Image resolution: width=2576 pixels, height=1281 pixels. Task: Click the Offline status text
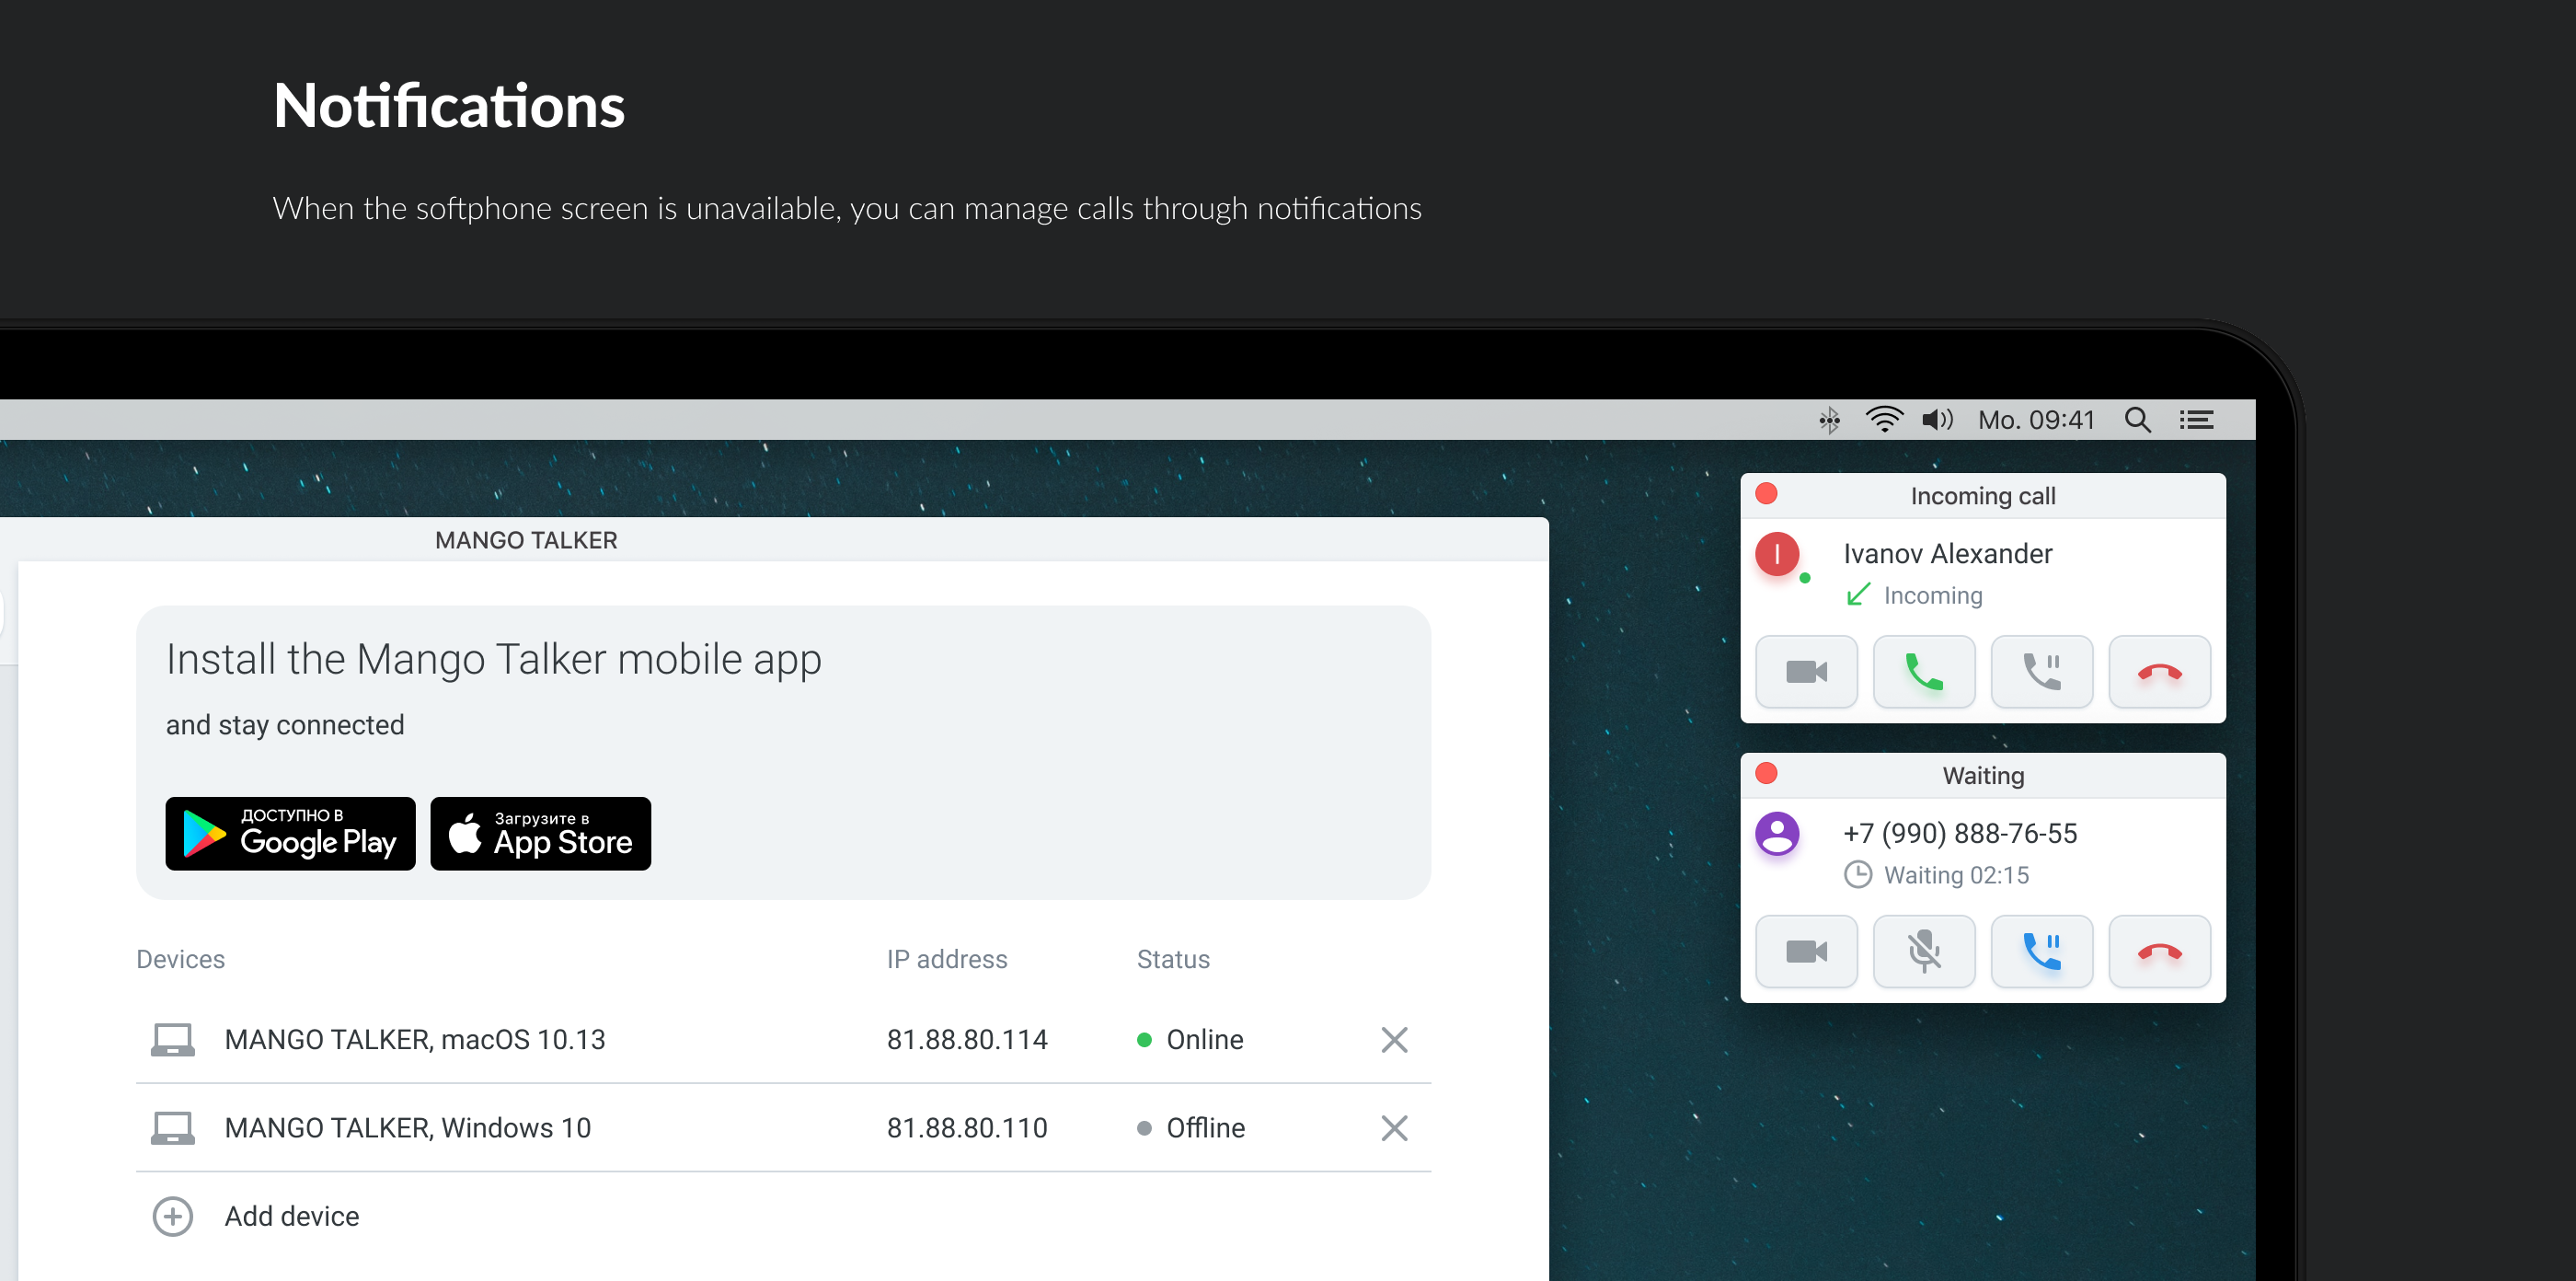1206,1128
